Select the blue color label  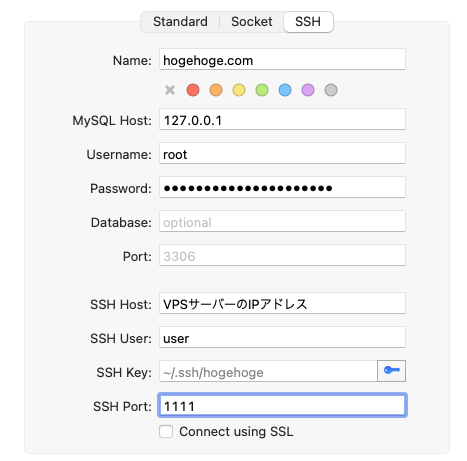[x=285, y=90]
